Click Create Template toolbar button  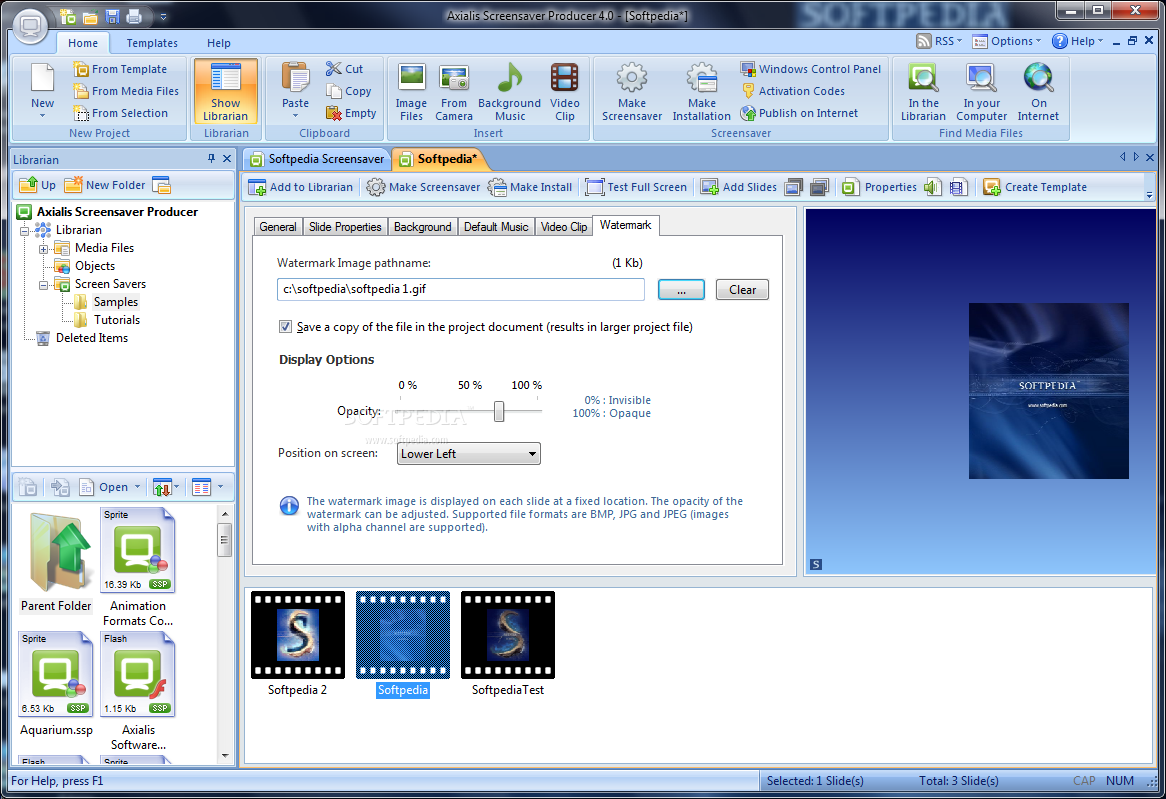(1035, 187)
